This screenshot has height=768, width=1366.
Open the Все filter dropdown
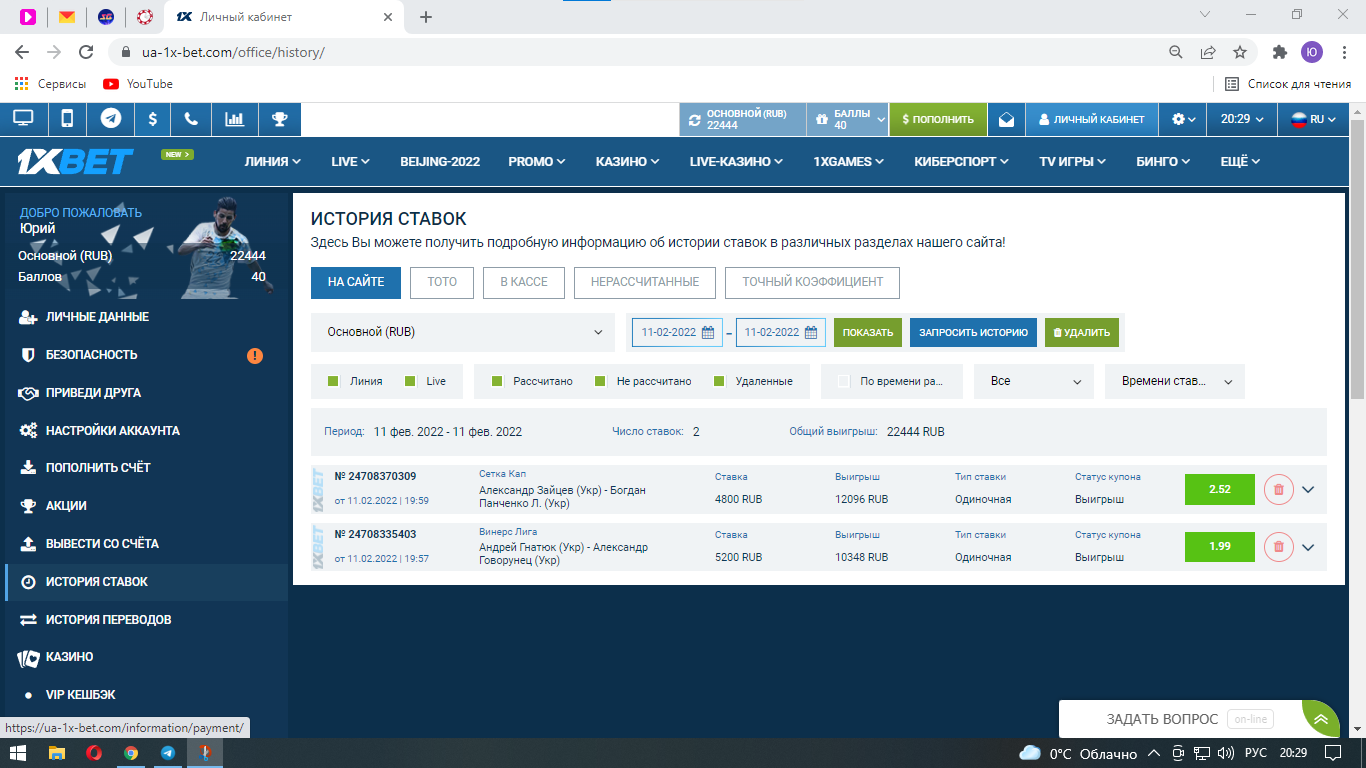tap(1034, 381)
